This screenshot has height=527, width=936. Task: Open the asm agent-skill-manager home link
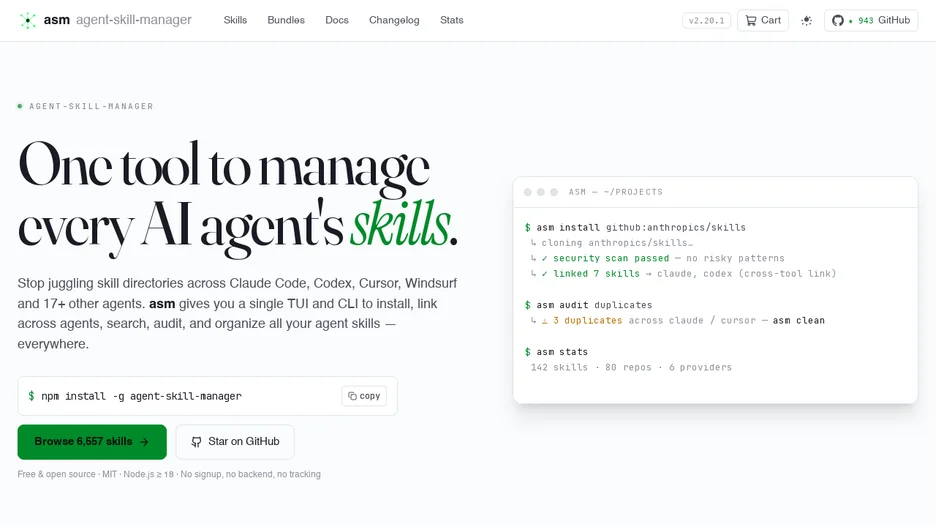point(105,20)
